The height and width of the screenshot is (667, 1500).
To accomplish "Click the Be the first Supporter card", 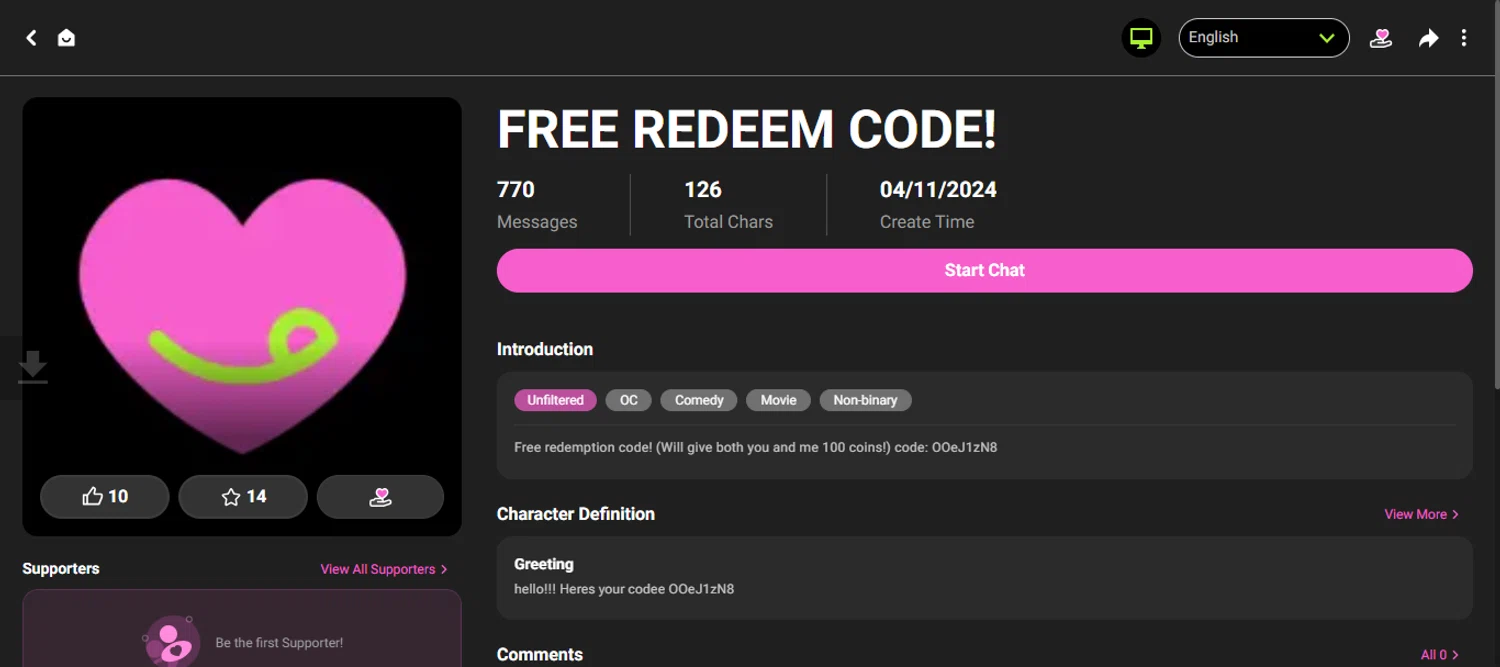I will [x=242, y=629].
